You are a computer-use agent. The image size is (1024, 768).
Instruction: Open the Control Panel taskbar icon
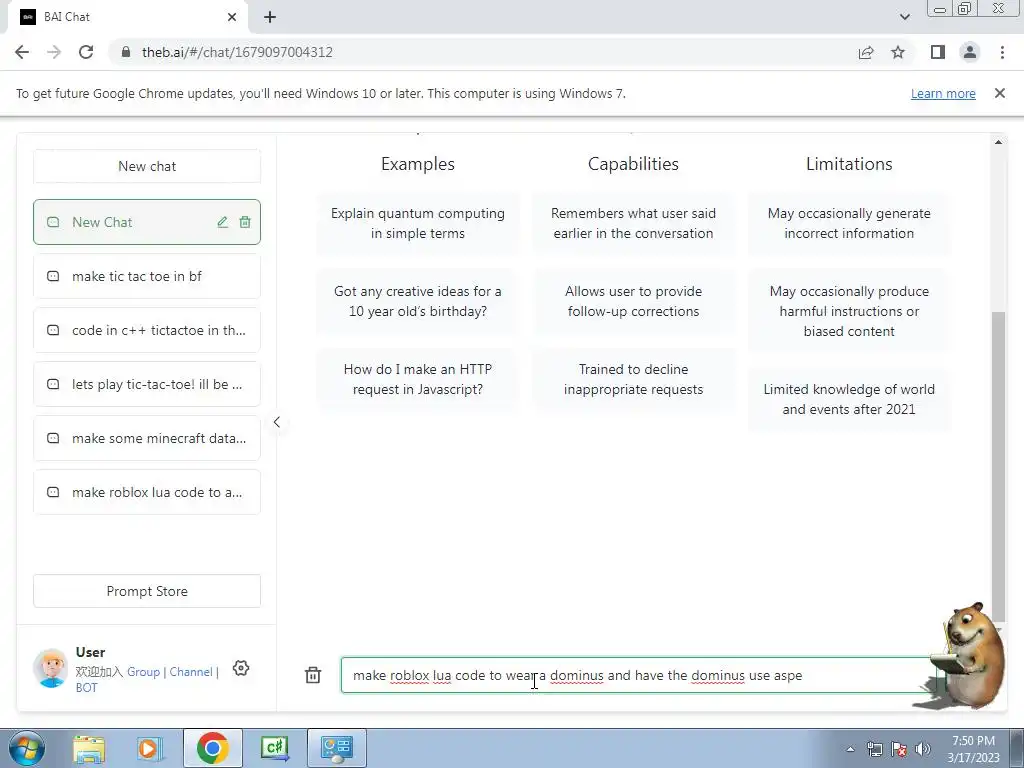[x=336, y=748]
